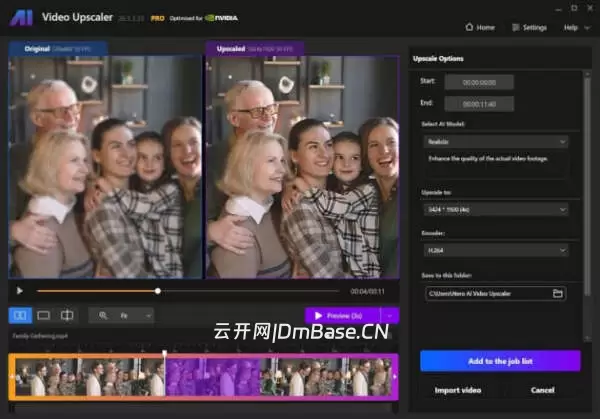Play the video preview
The width and height of the screenshot is (600, 419).
coord(20,291)
